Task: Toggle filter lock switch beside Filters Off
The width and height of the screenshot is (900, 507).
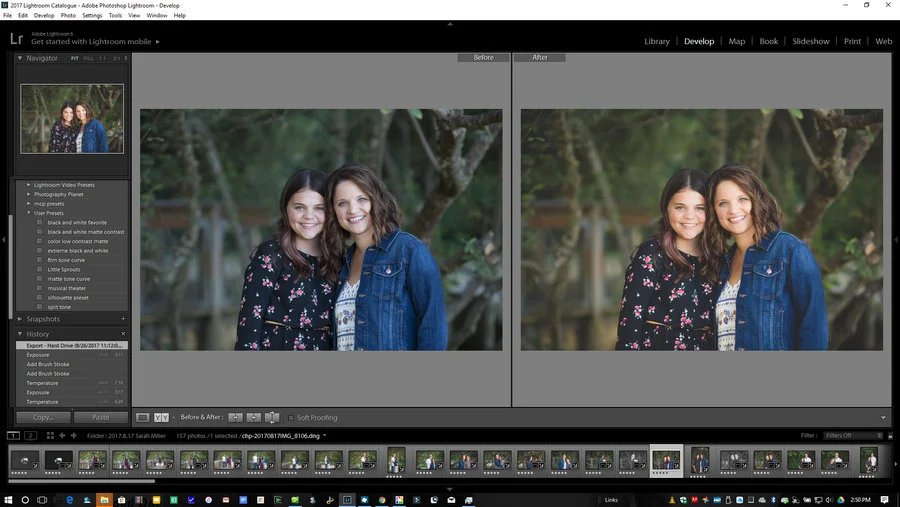Action: tap(890, 436)
